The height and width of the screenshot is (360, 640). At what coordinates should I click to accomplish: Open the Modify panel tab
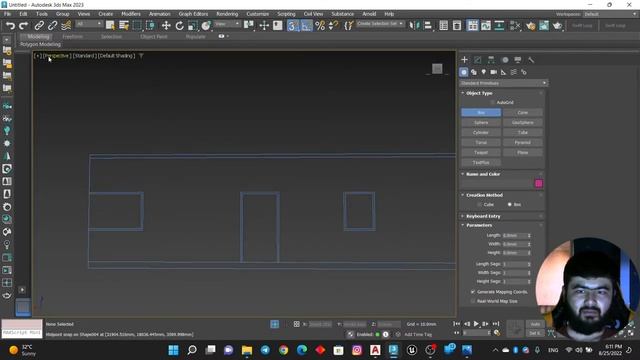click(x=478, y=60)
